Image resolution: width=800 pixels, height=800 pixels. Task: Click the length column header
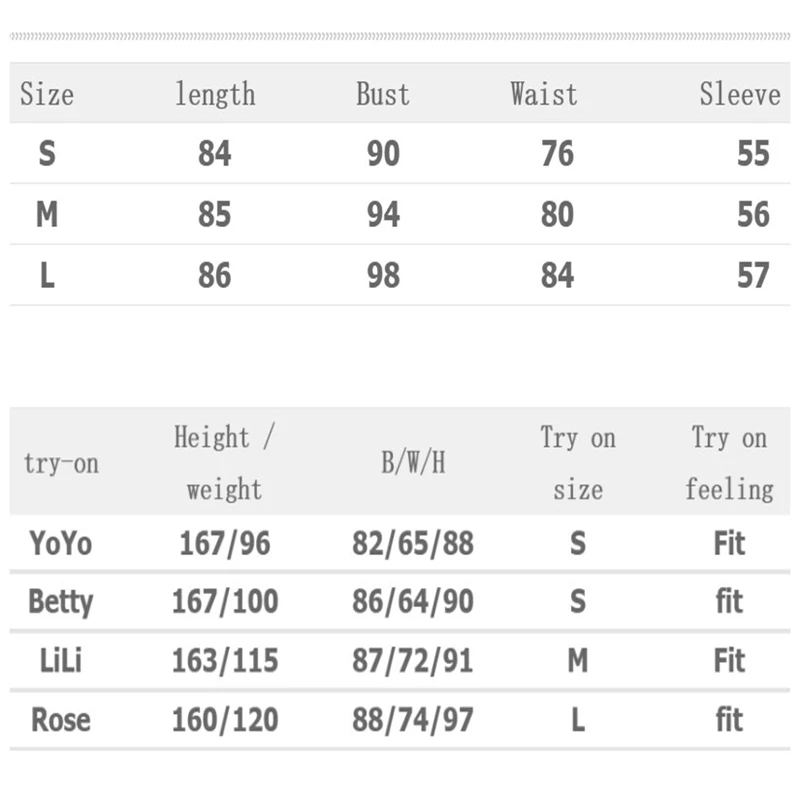215,95
